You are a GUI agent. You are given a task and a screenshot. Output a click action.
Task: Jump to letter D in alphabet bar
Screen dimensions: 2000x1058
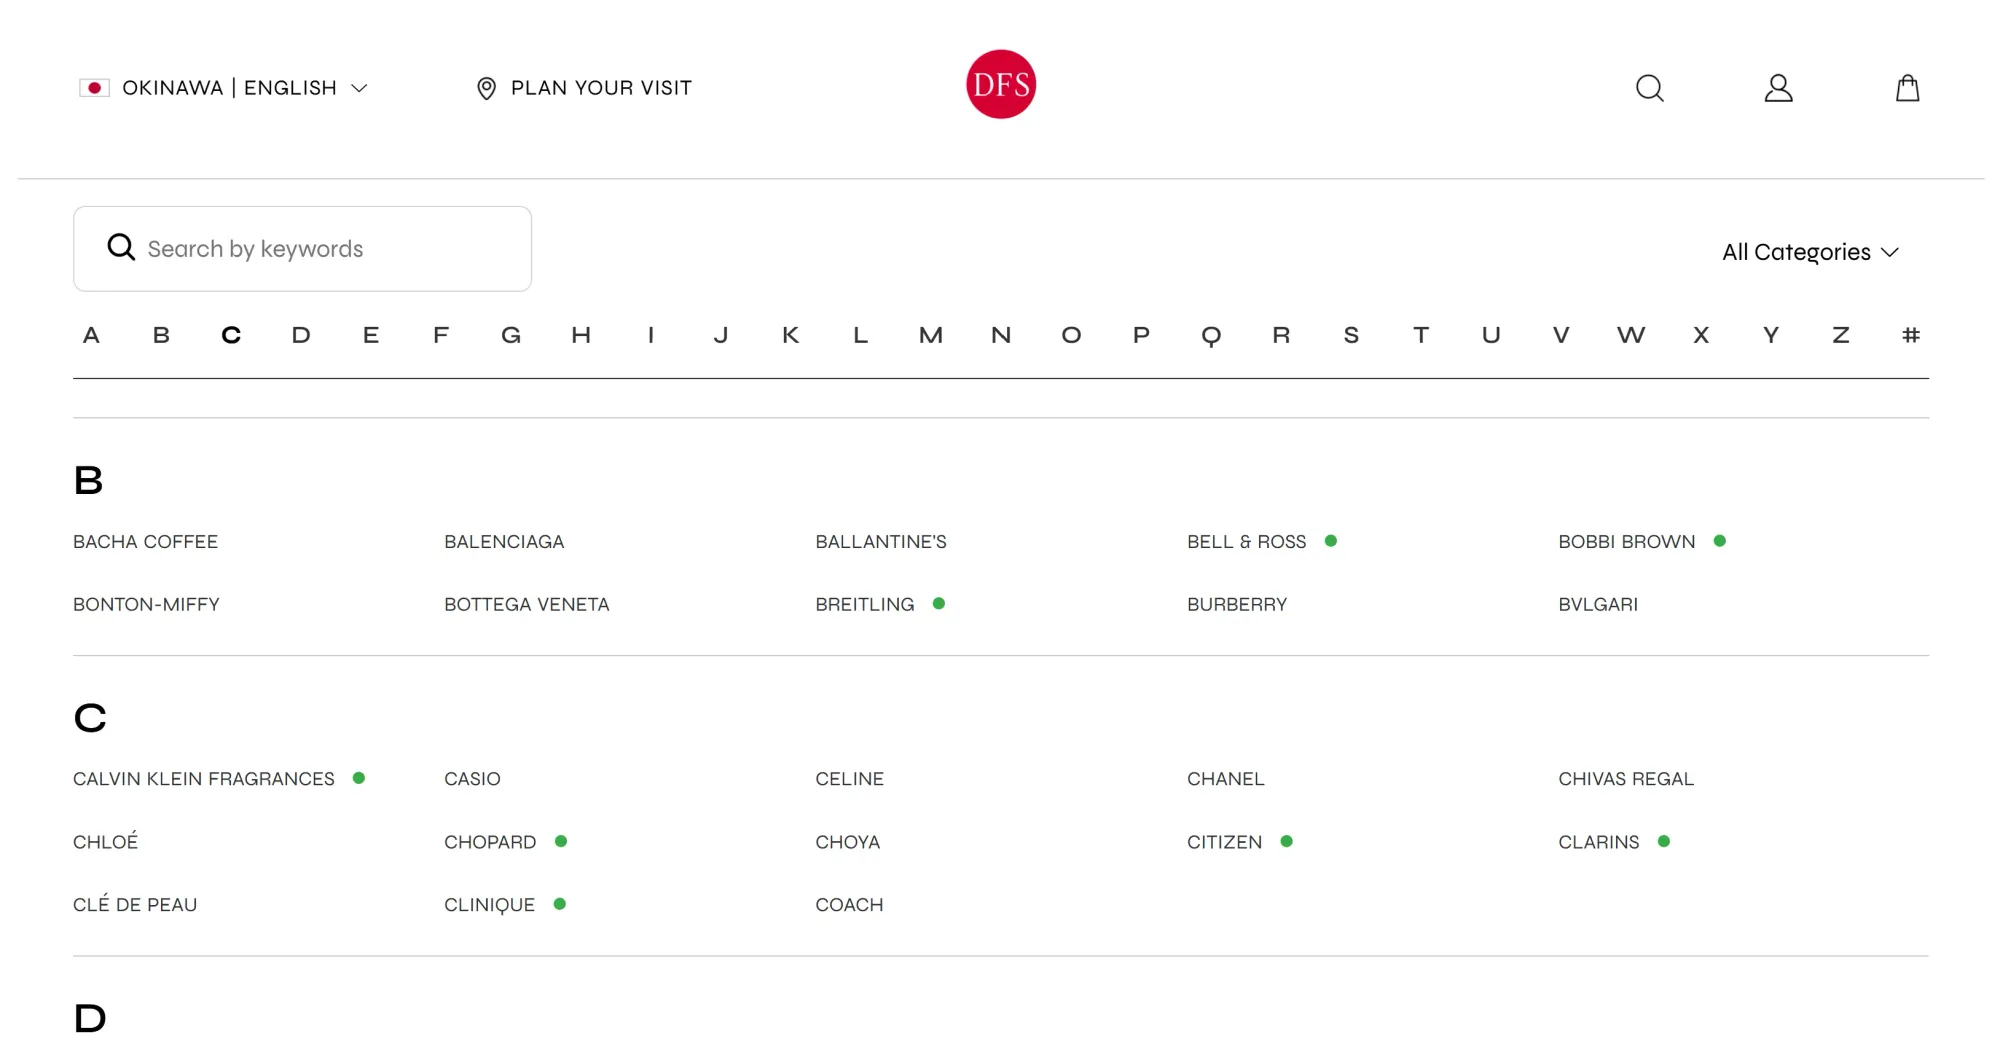pyautogui.click(x=301, y=335)
